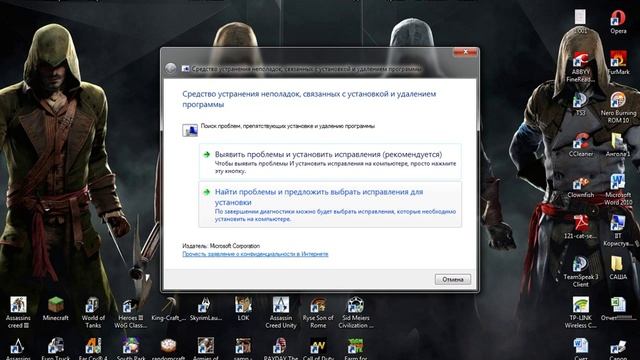The height and width of the screenshot is (360, 640).
Task: Open the Farm for shortcut
Action: click(x=356, y=349)
